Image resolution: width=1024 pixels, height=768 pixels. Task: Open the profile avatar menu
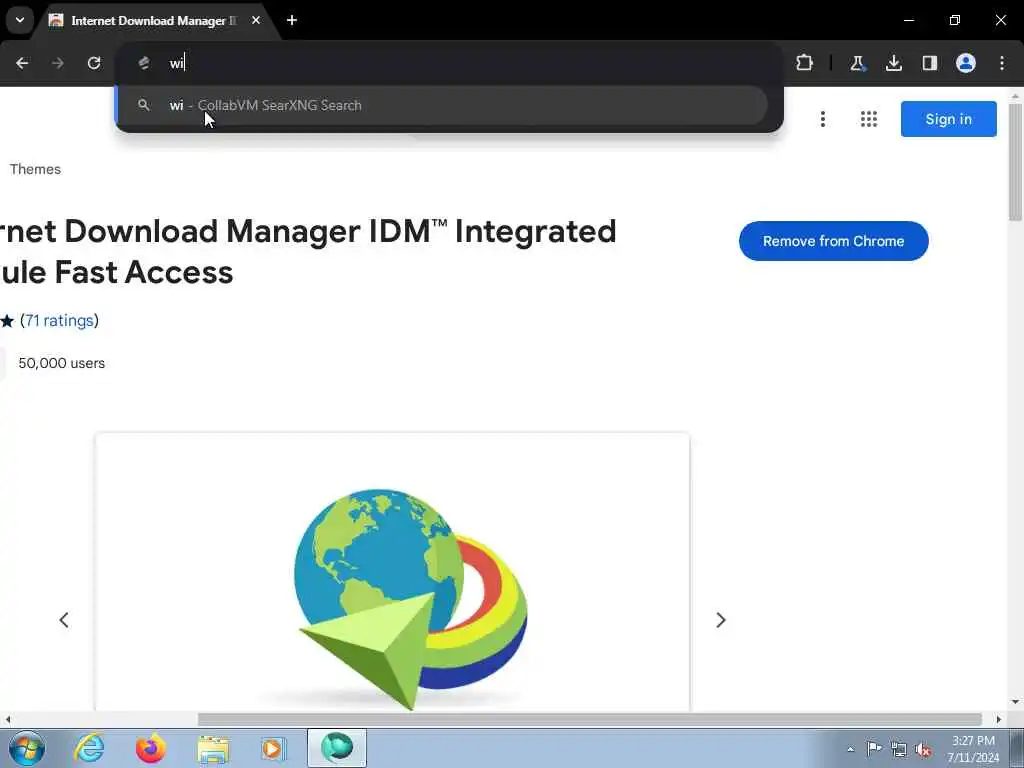[966, 63]
